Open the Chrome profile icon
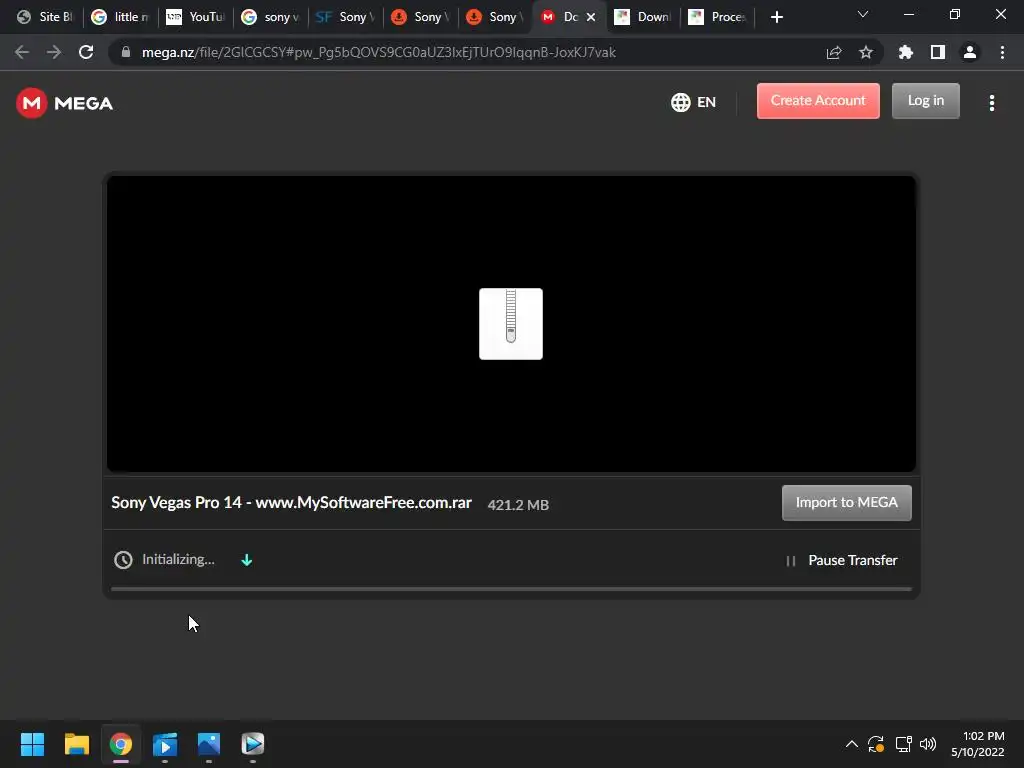This screenshot has width=1024, height=768. [970, 52]
